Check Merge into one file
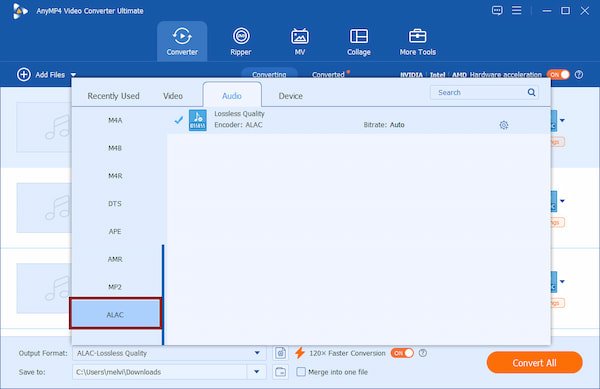Image resolution: width=600 pixels, height=389 pixels. 301,372
